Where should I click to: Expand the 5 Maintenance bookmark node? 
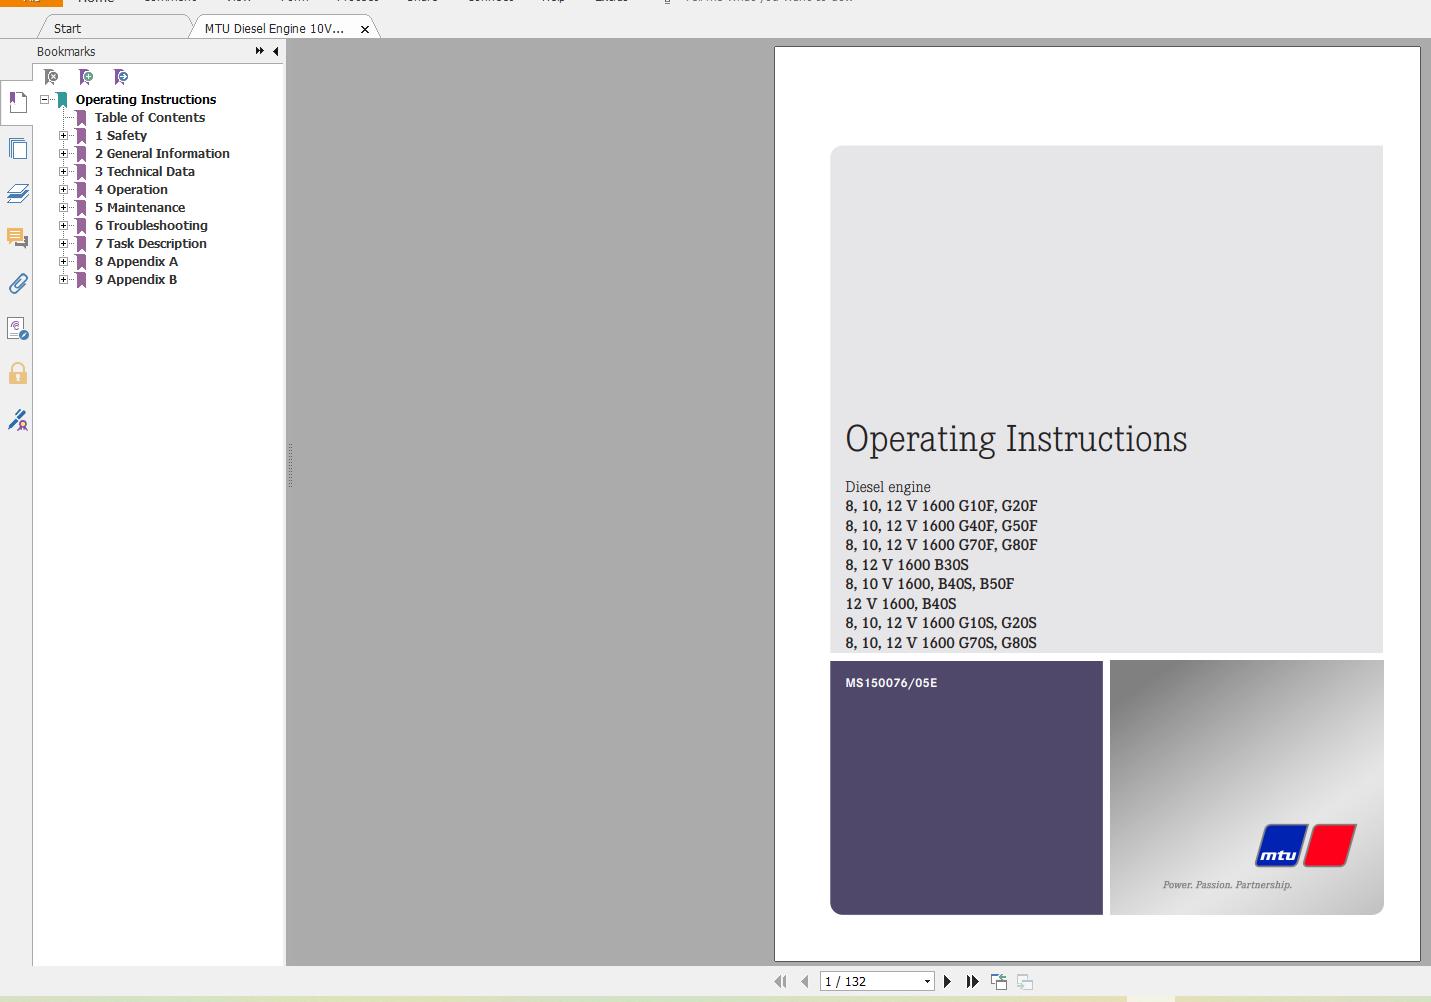point(64,208)
